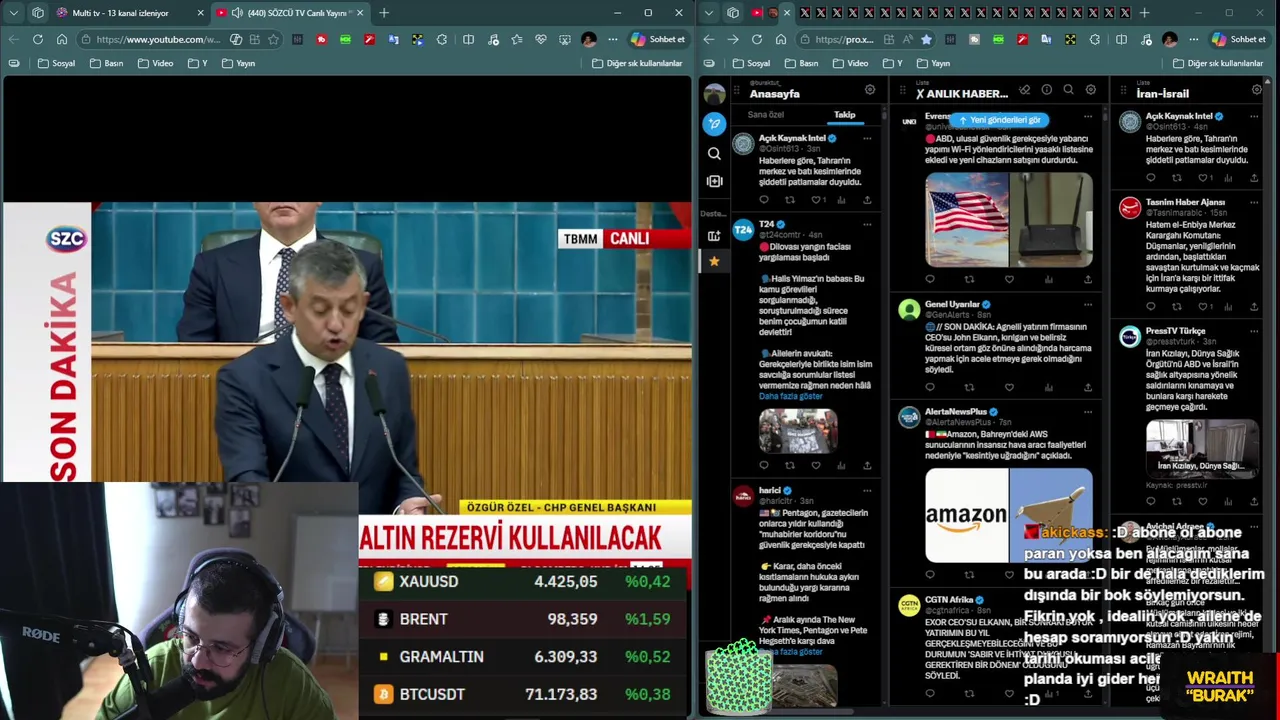Viewport: 1280px width, 720px height.
Task: View analytics of Evrensel Wi-Fi post
Action: (x=1049, y=280)
